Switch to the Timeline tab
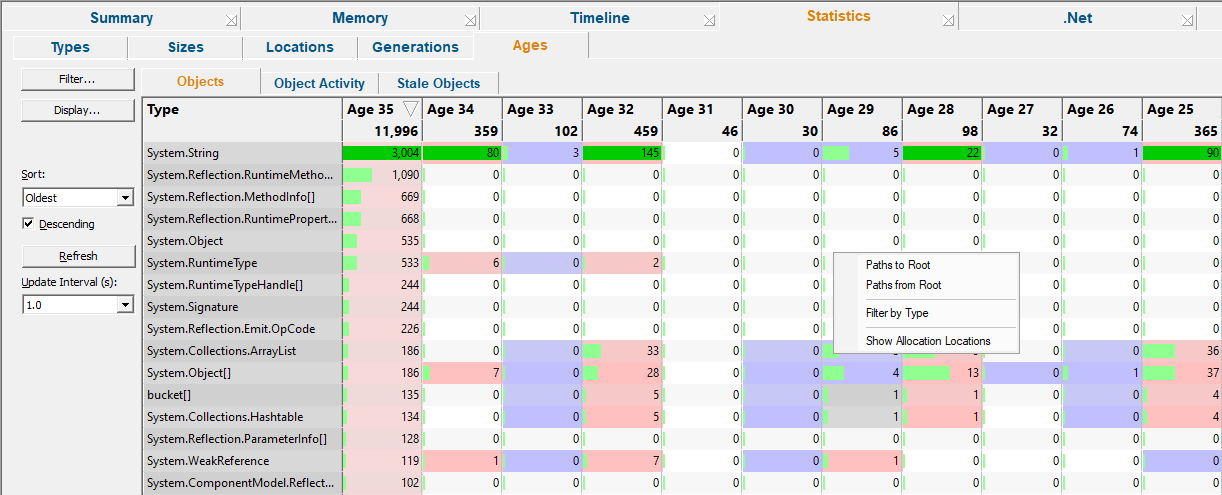 coord(599,18)
